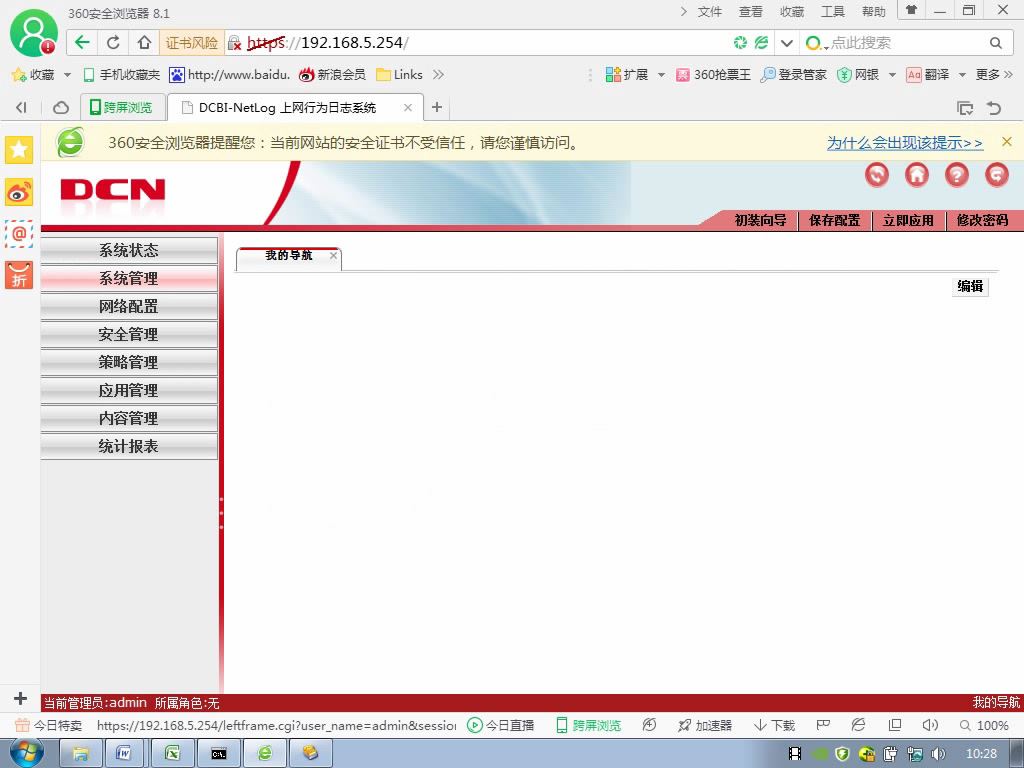Image resolution: width=1024 pixels, height=768 pixels.
Task: Click the 收藏 star bookmark button
Action: click(33, 74)
